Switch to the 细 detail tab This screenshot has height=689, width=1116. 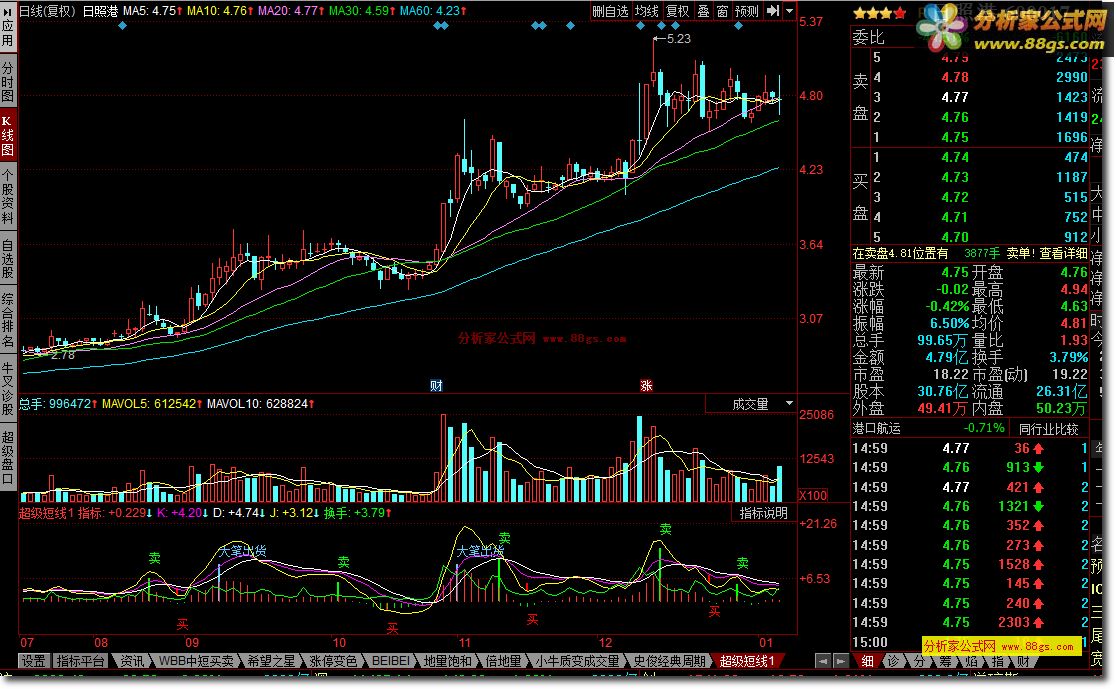point(868,661)
